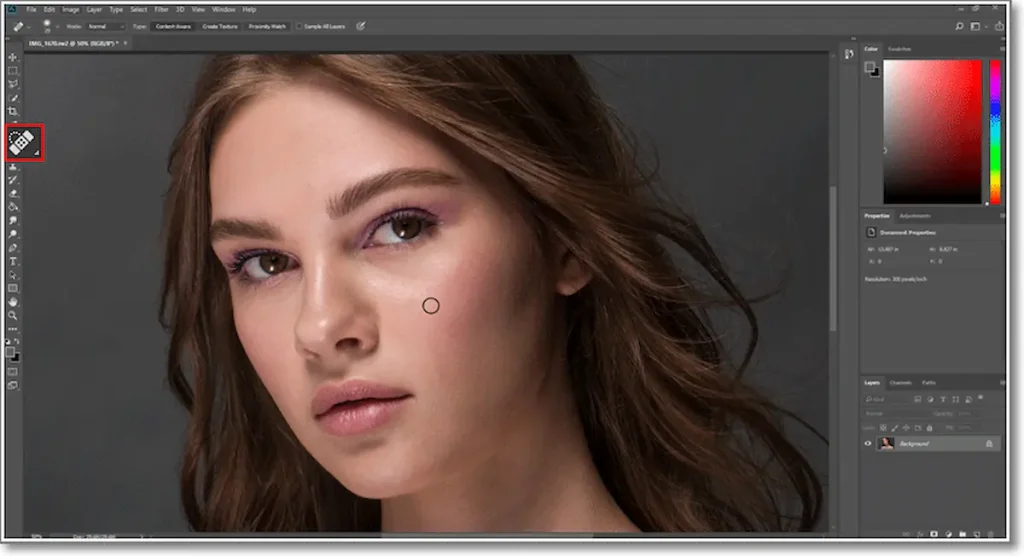This screenshot has width=1024, height=556.
Task: Open the History panel icon beside canvas
Action: tap(848, 54)
